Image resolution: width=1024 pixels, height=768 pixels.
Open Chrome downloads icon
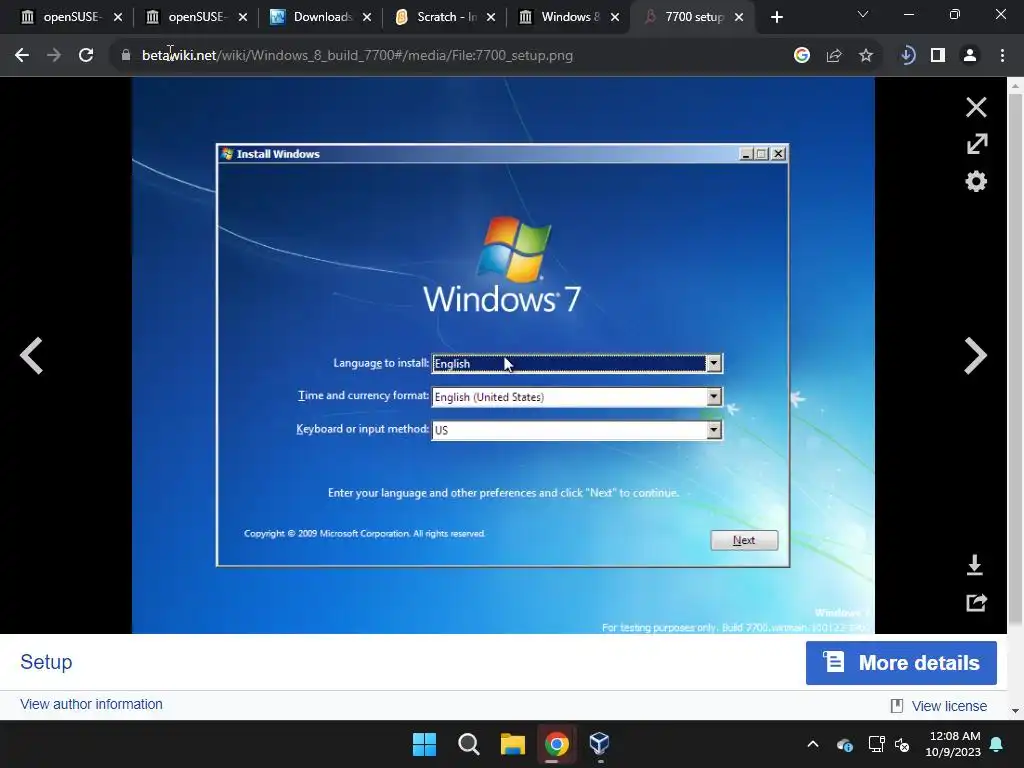[x=907, y=56]
